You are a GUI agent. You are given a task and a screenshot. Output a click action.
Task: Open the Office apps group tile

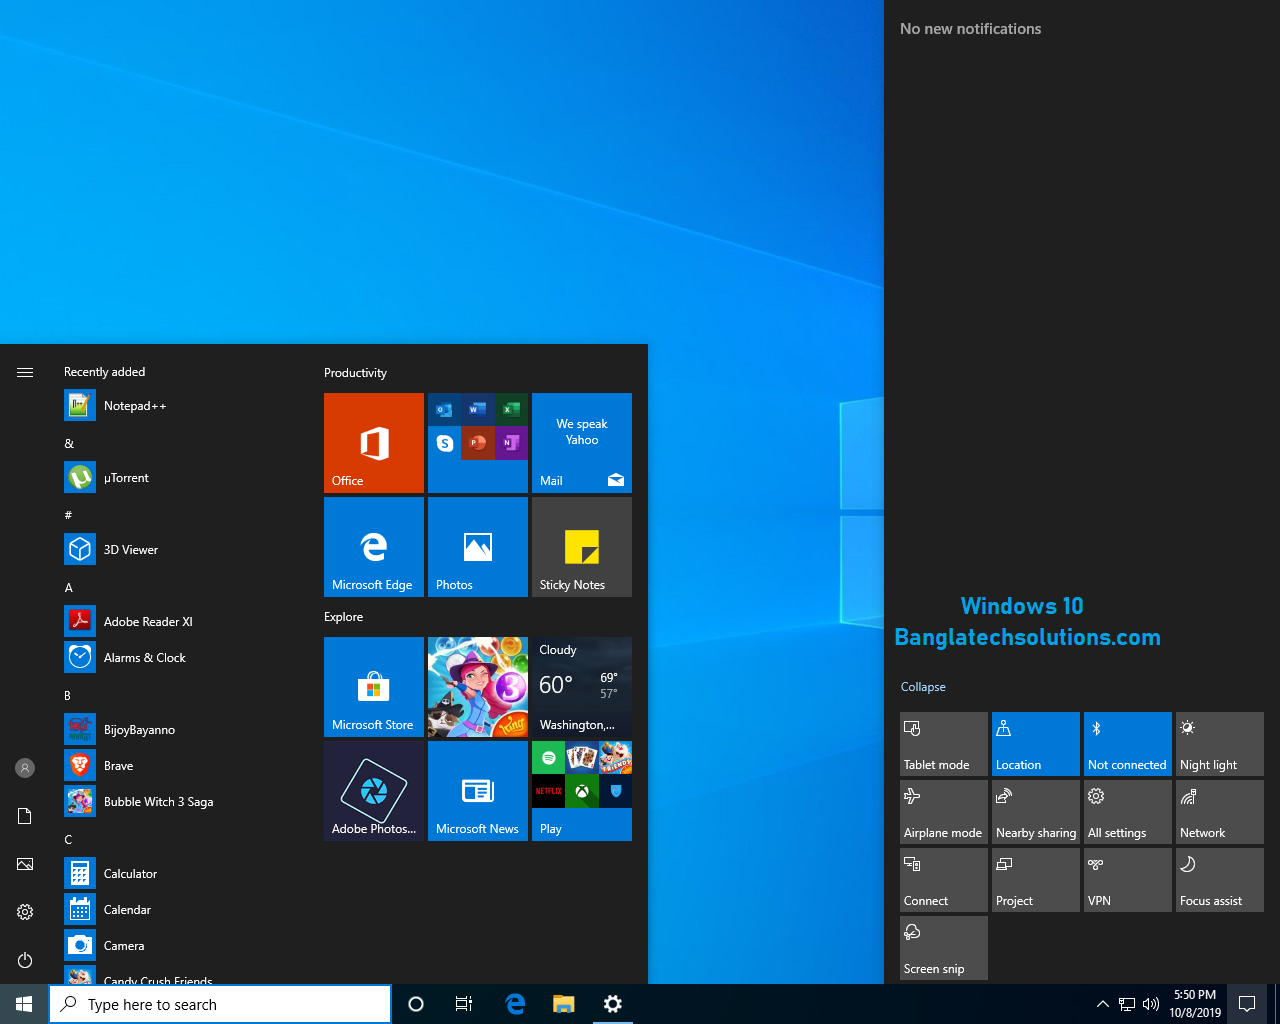[478, 443]
